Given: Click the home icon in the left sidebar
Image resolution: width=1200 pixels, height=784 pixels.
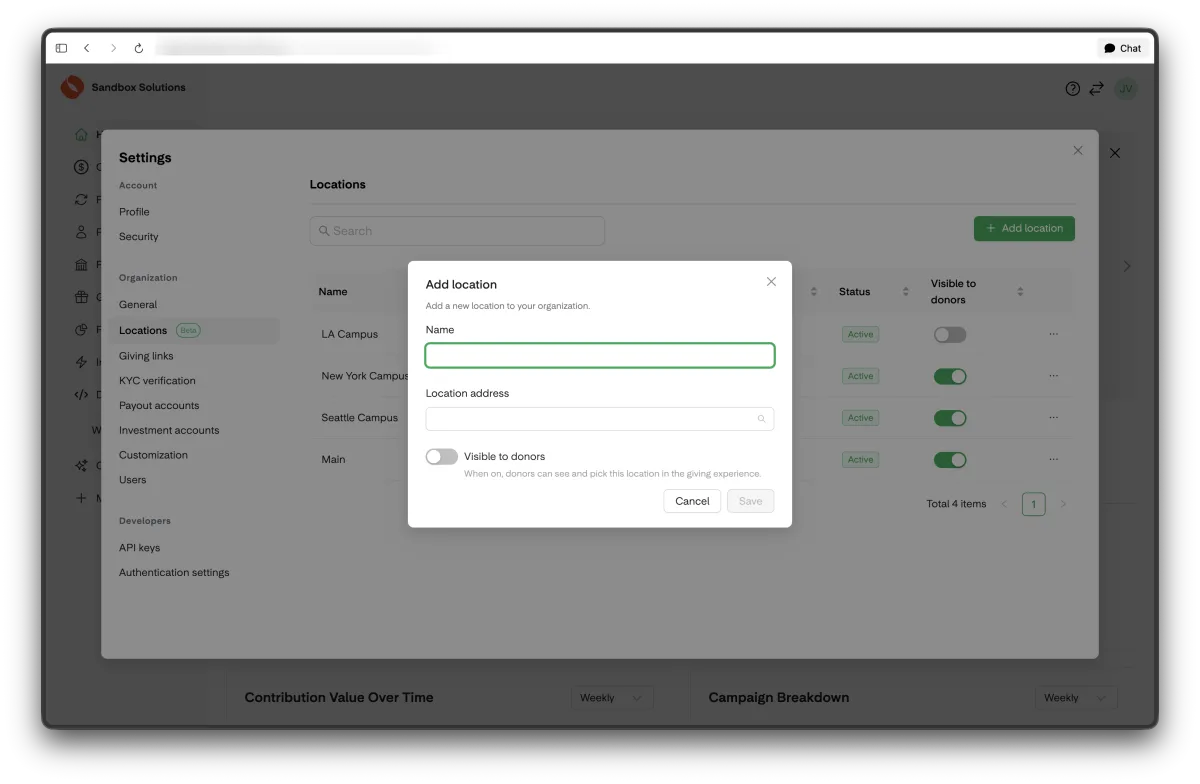Looking at the screenshot, I should 82,135.
